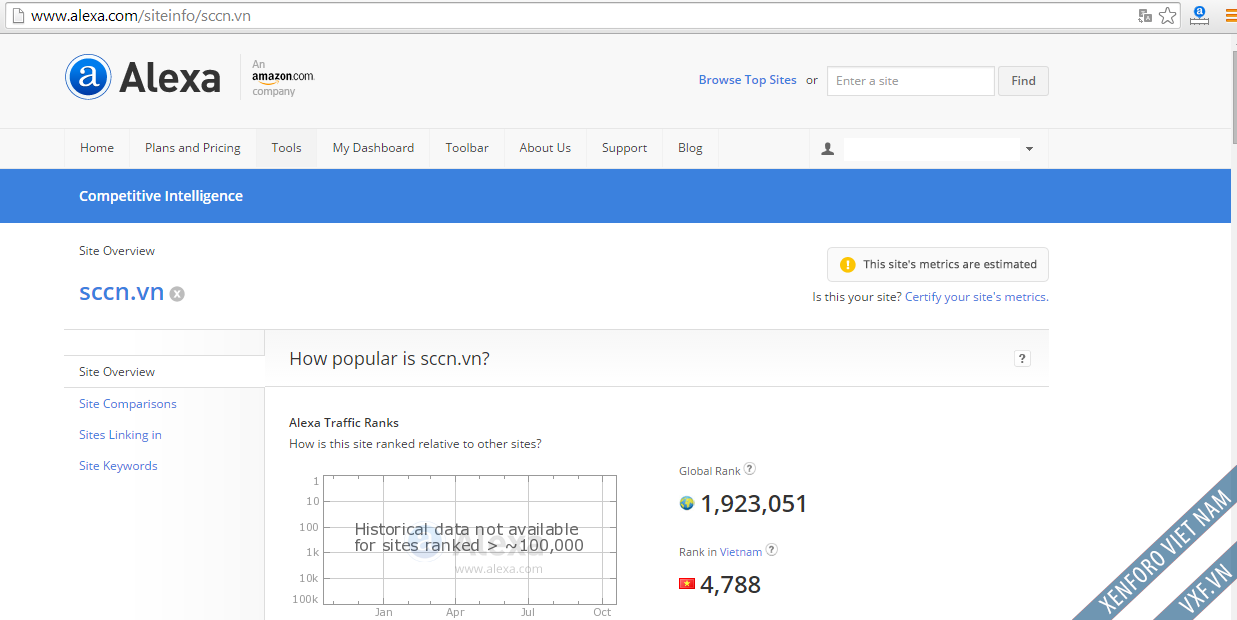This screenshot has height=620, width=1237.
Task: Click the yellow warning icon for estimated metrics
Action: click(847, 265)
